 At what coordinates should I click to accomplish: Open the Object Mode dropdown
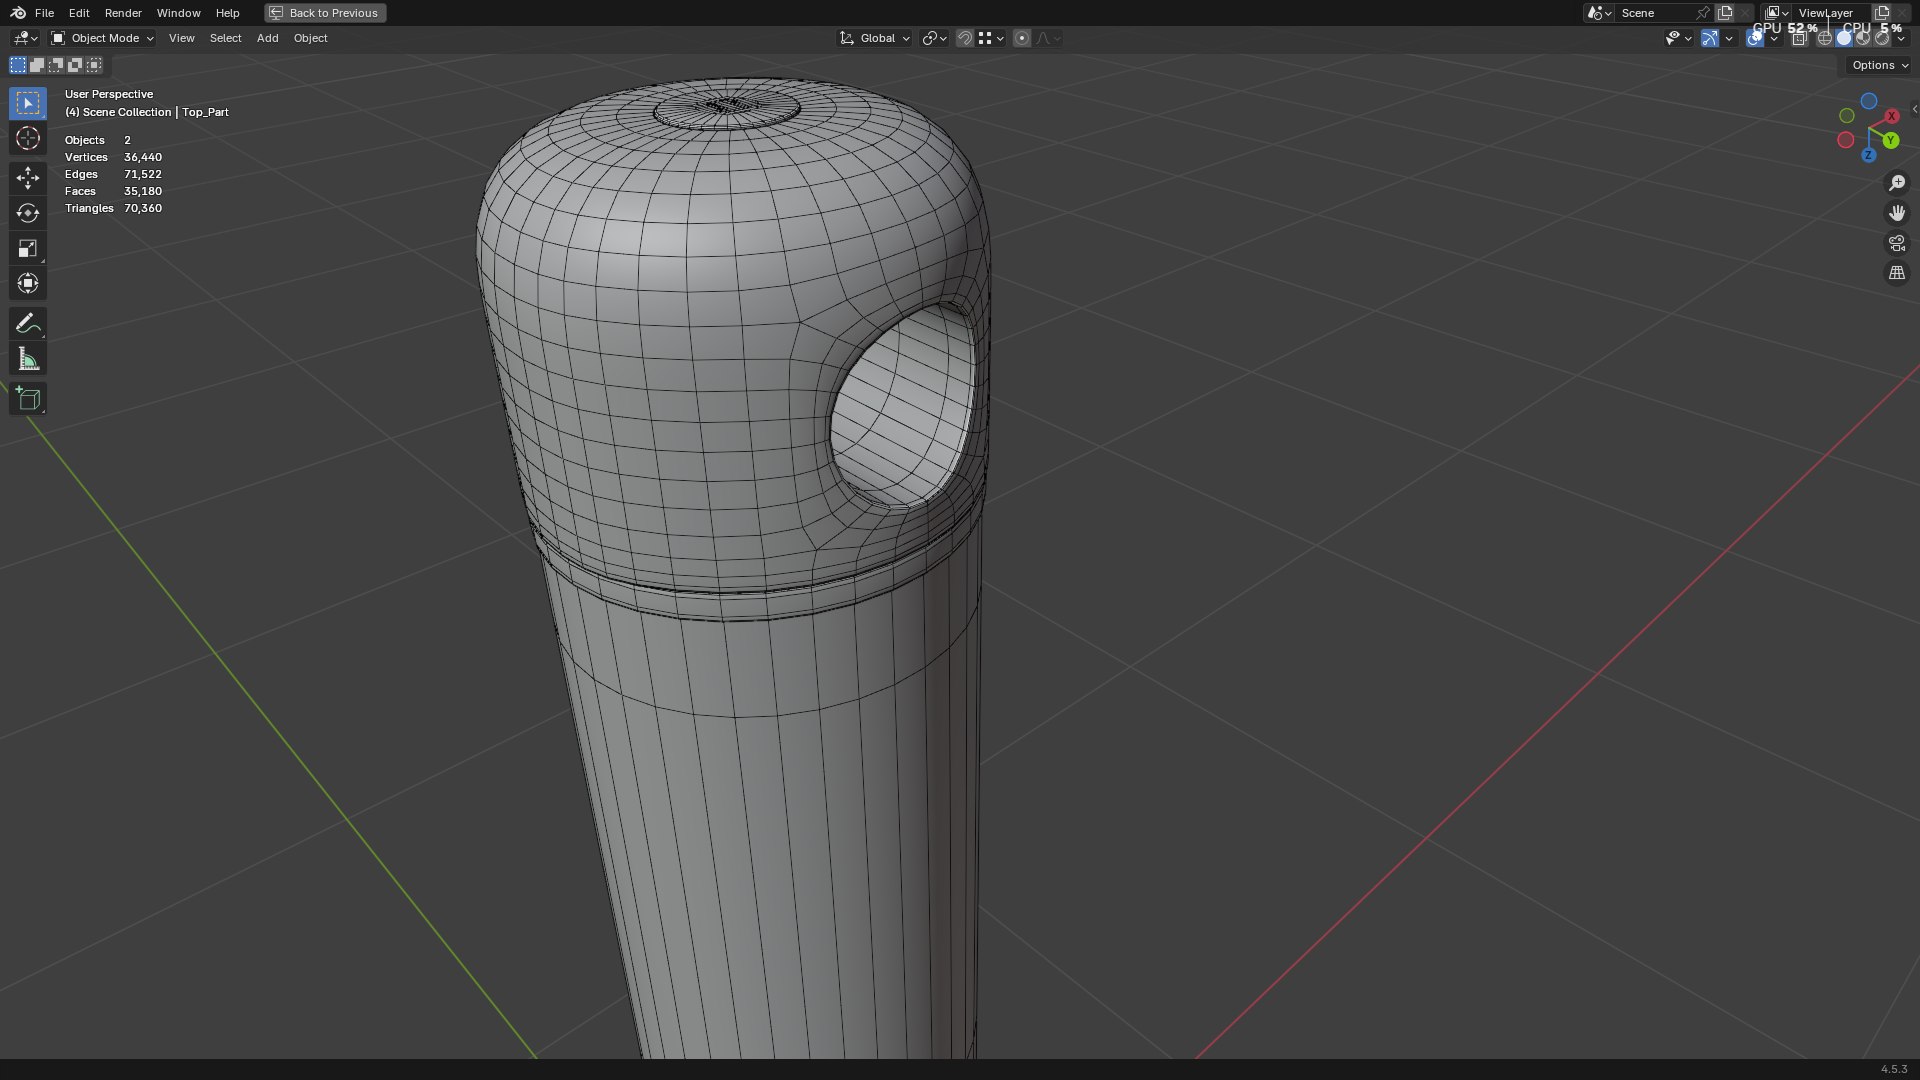(x=103, y=38)
